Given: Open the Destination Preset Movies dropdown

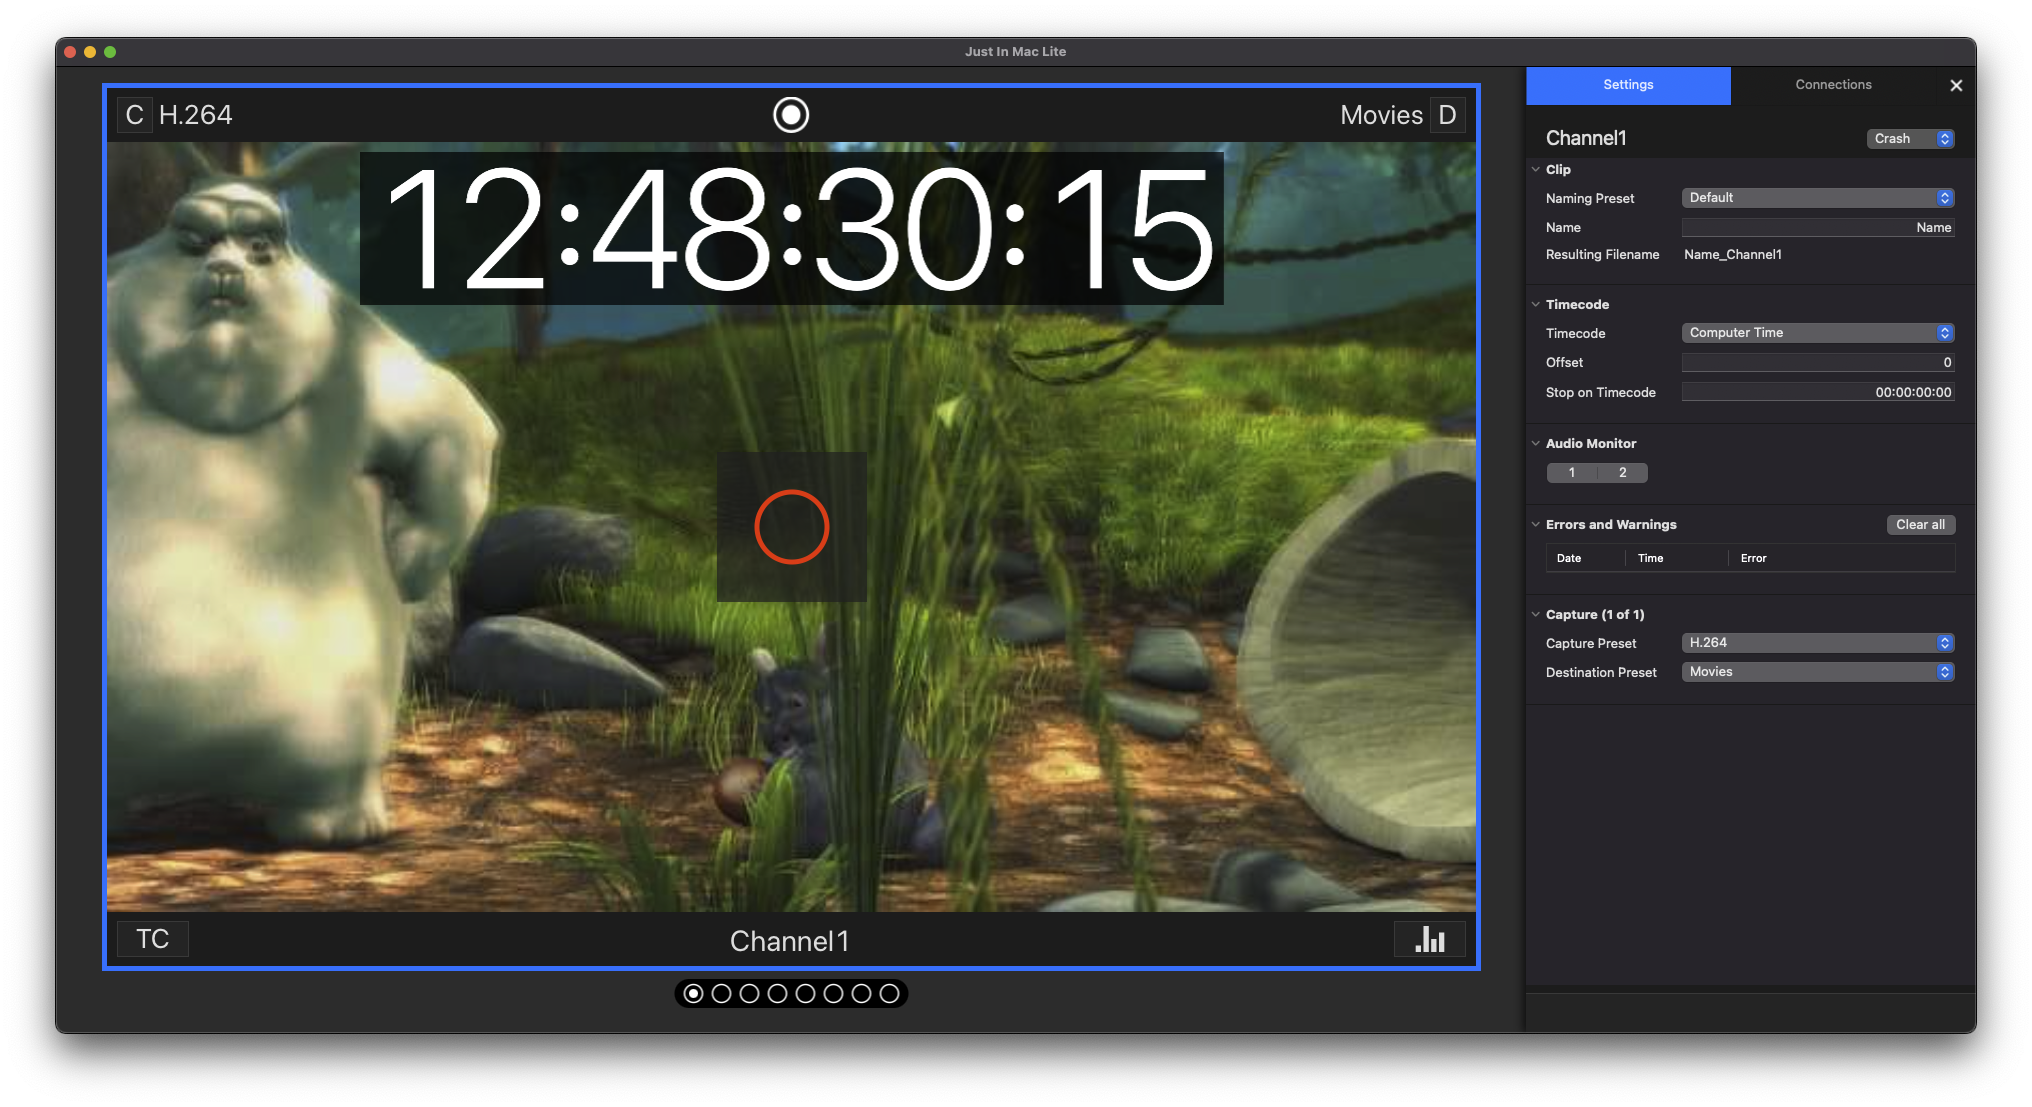Looking at the screenshot, I should click(1818, 672).
